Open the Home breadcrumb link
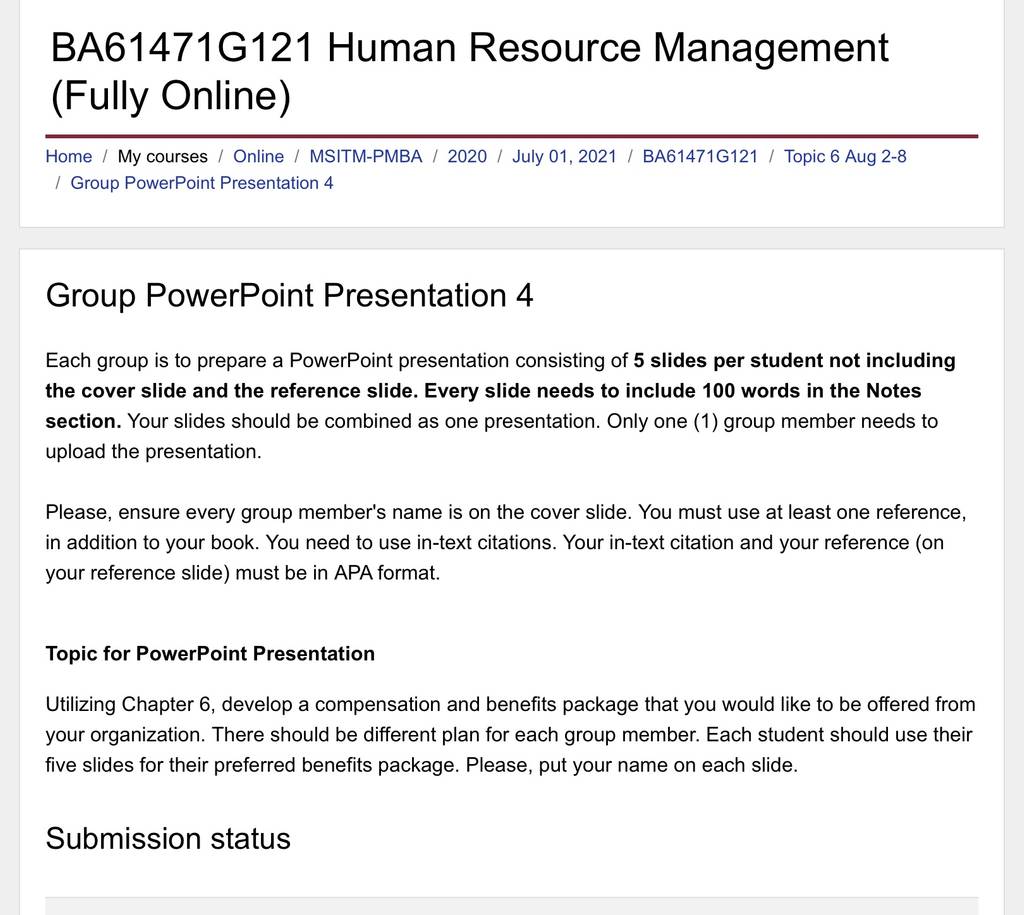 pos(69,157)
